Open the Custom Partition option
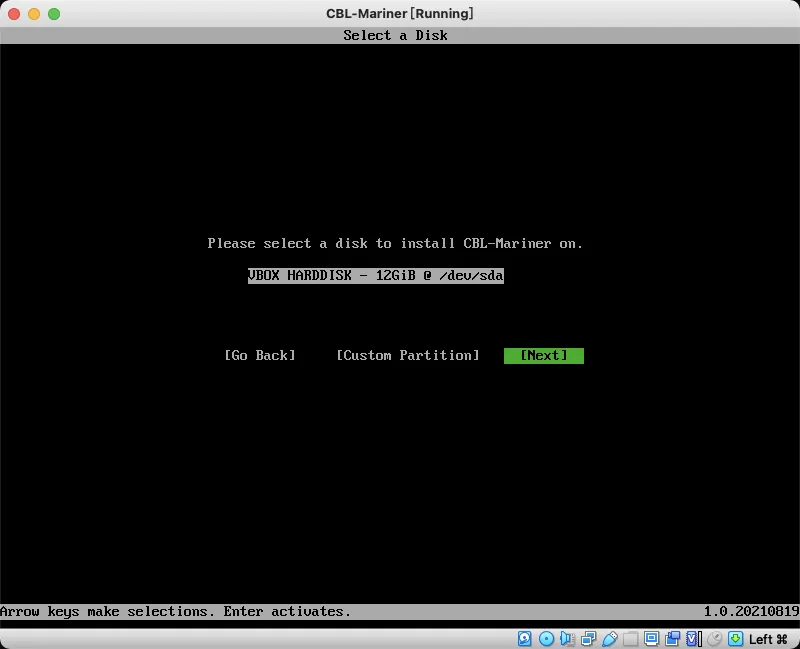 pos(408,355)
